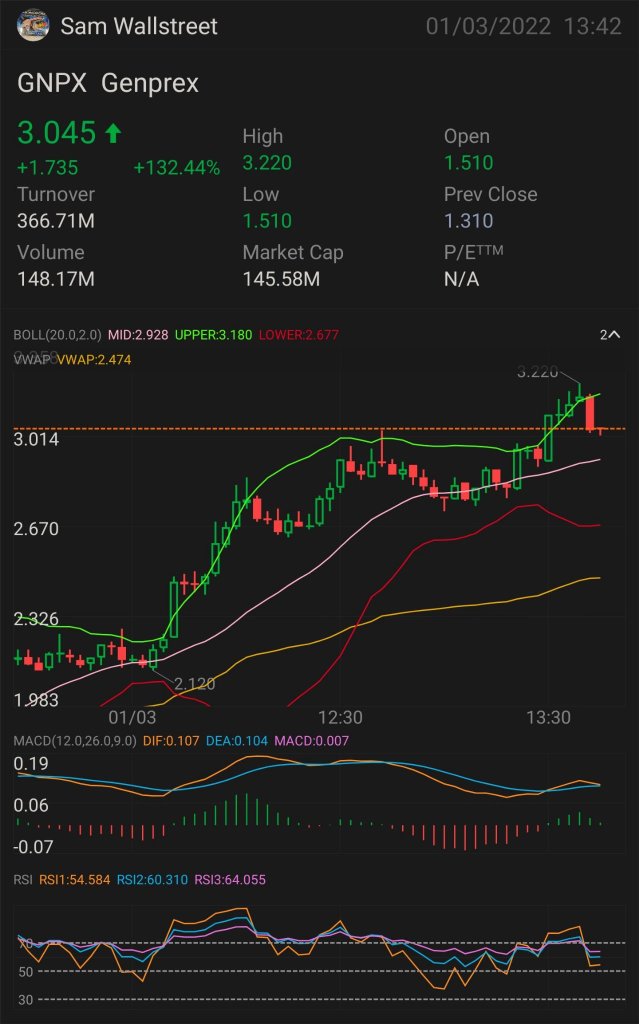The image size is (639, 1024).
Task: Tap the 3.220 high marker on chart
Action: 538,372
